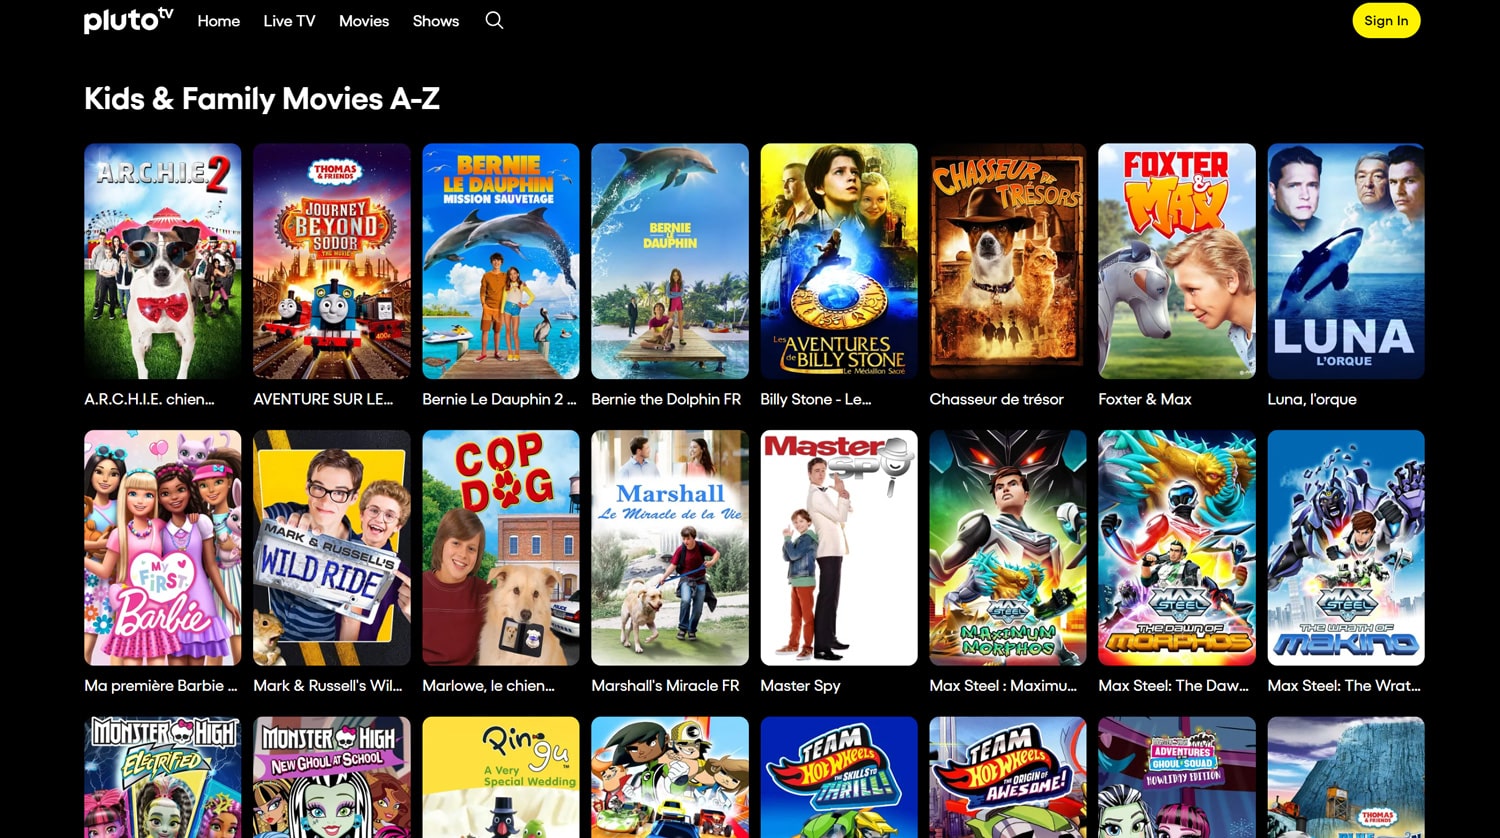Open Marshall Le Miracle de la Vie poster
The height and width of the screenshot is (838, 1500).
click(x=670, y=548)
